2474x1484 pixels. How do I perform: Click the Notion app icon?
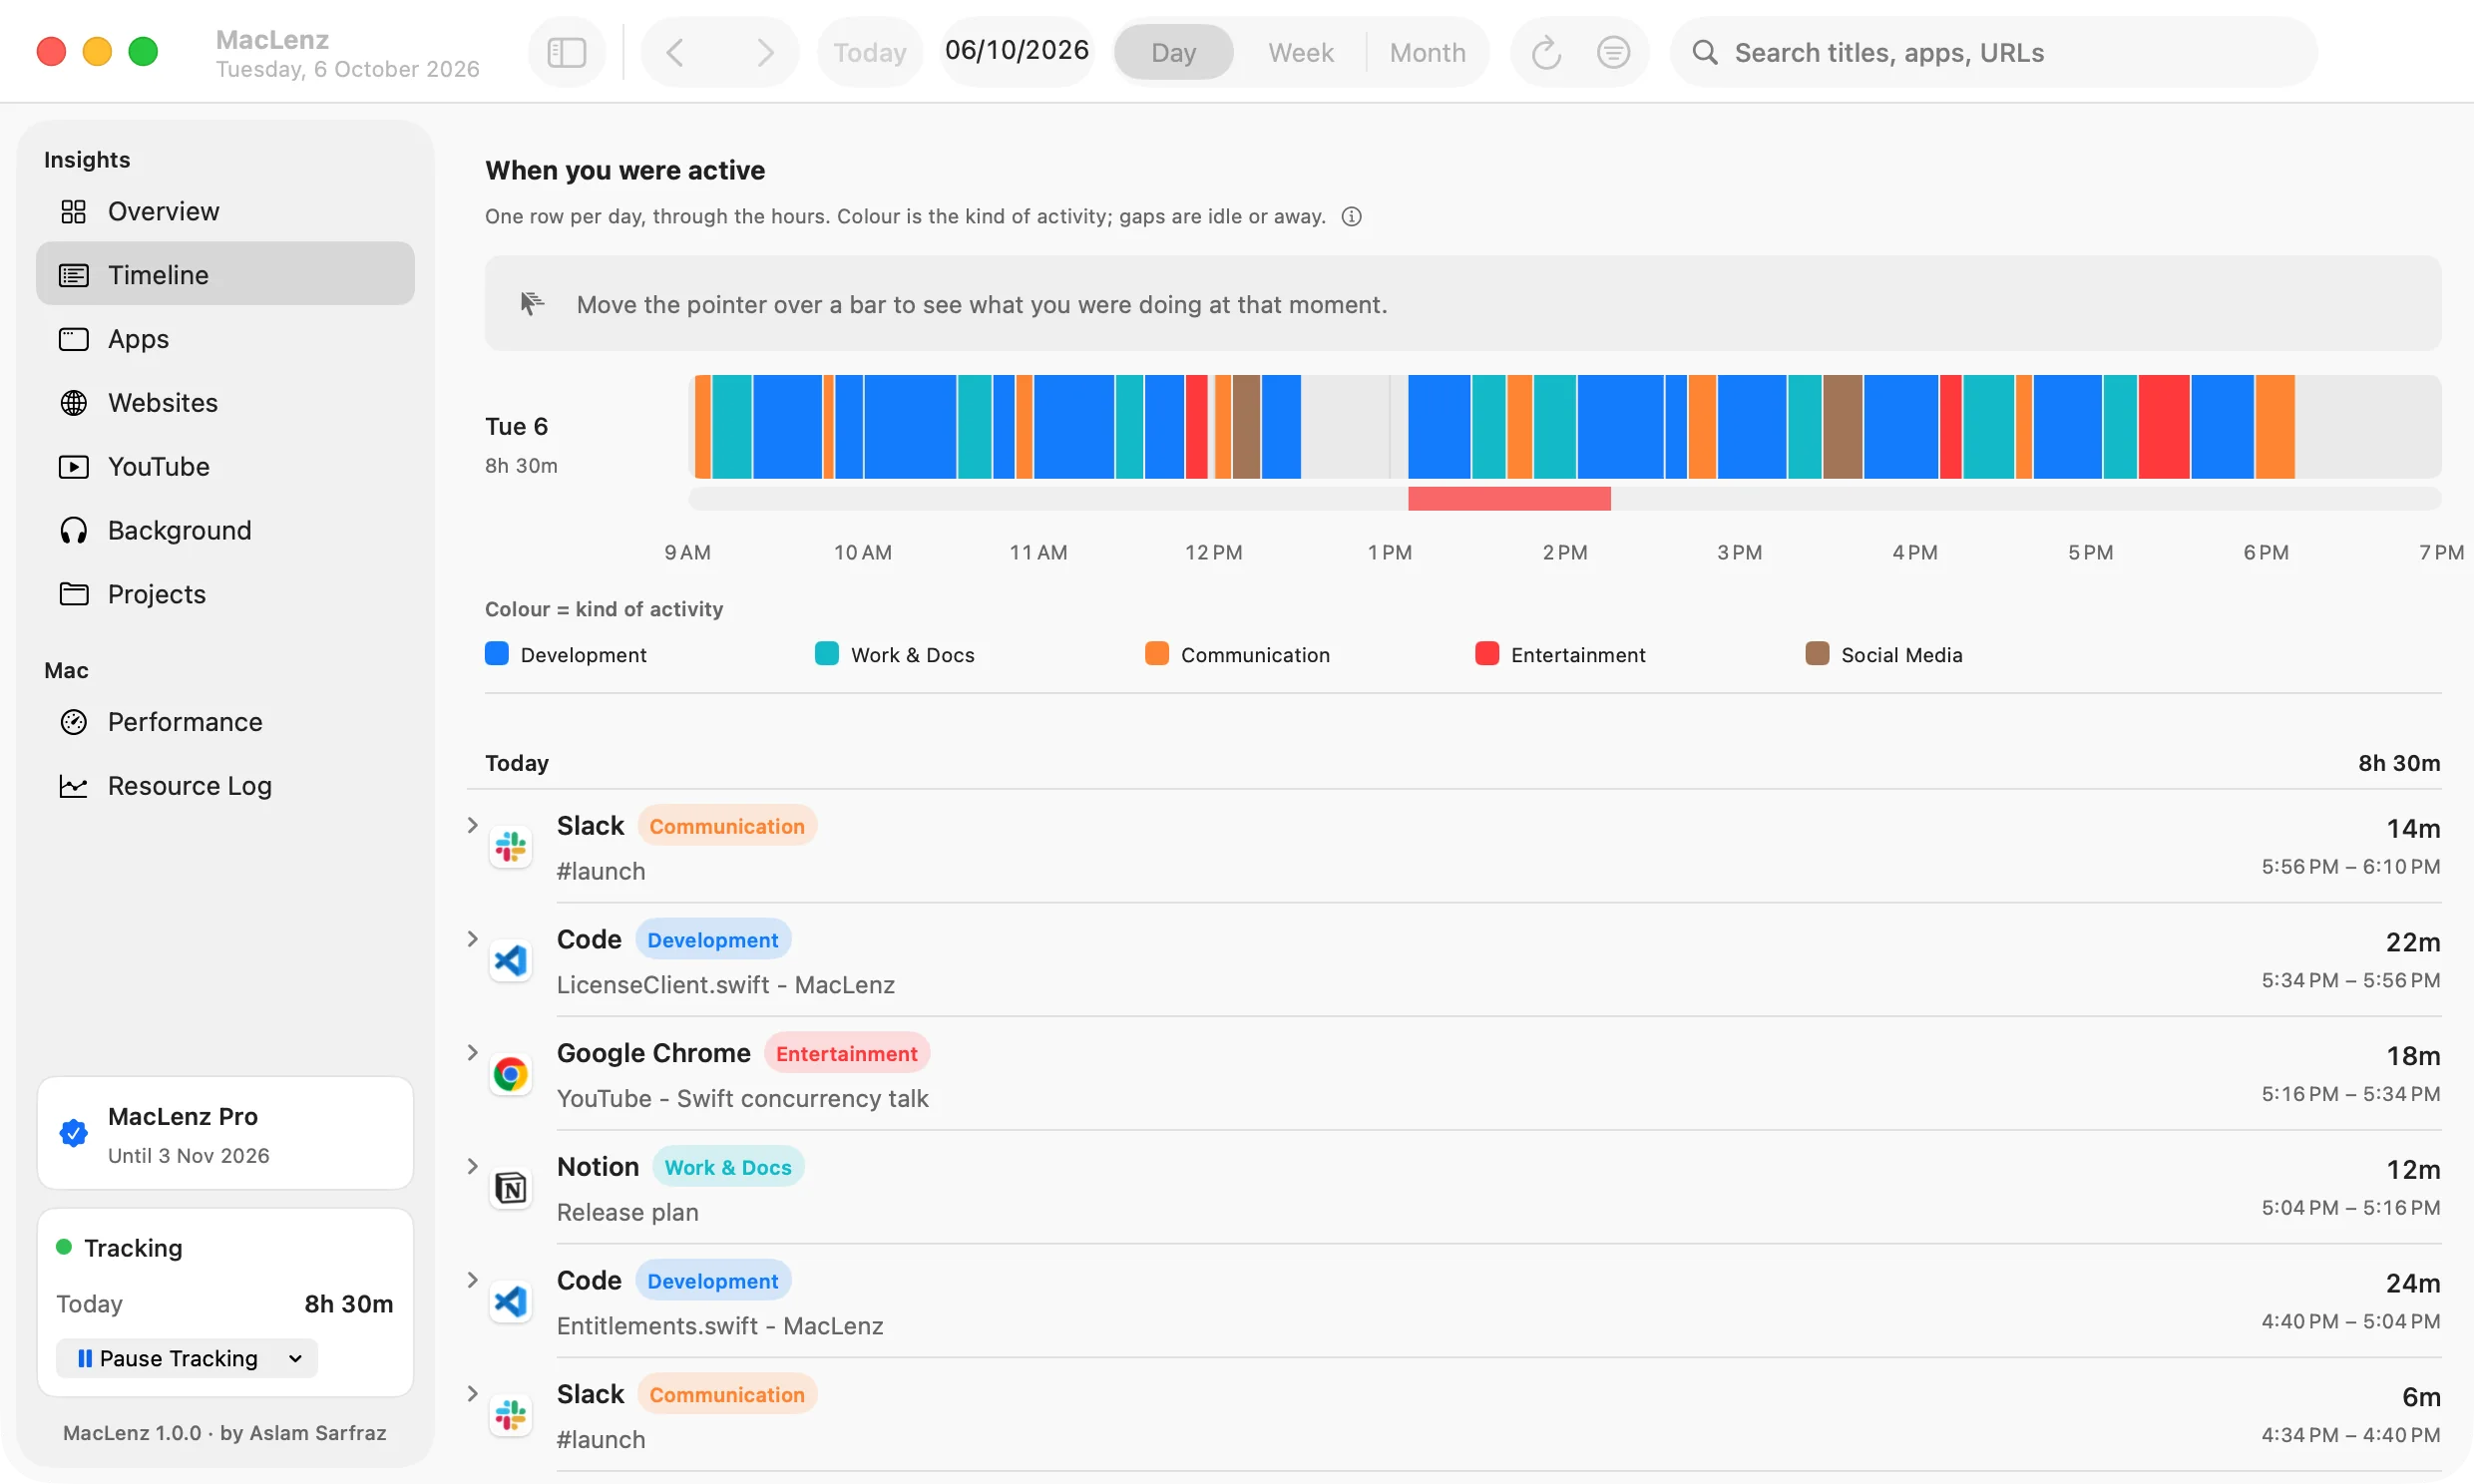click(510, 1188)
